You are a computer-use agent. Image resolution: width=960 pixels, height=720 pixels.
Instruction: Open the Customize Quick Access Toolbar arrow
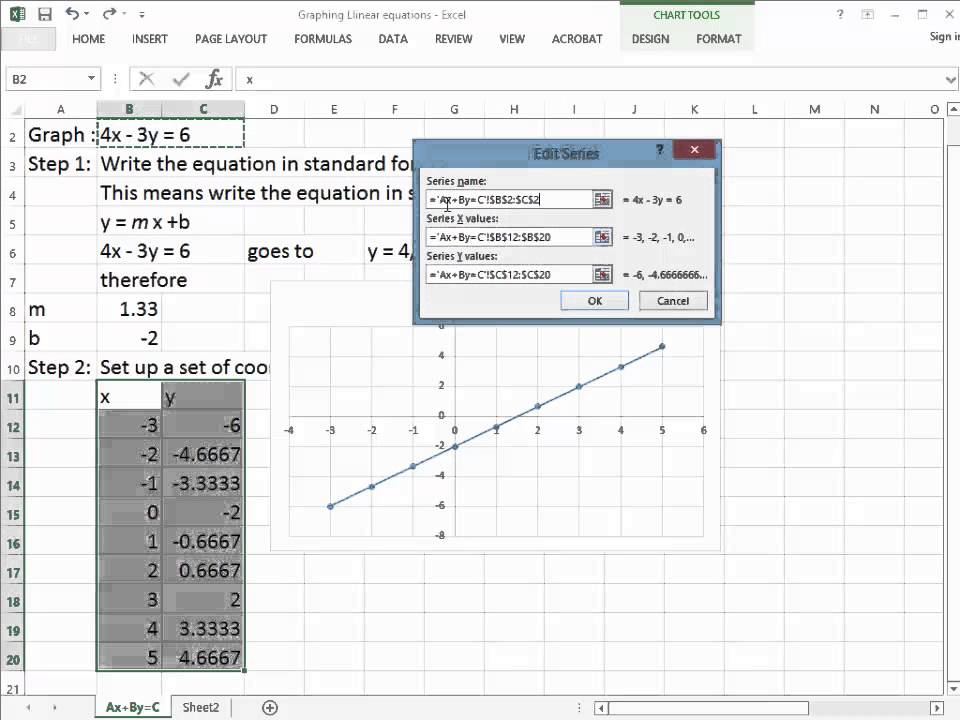[x=141, y=14]
